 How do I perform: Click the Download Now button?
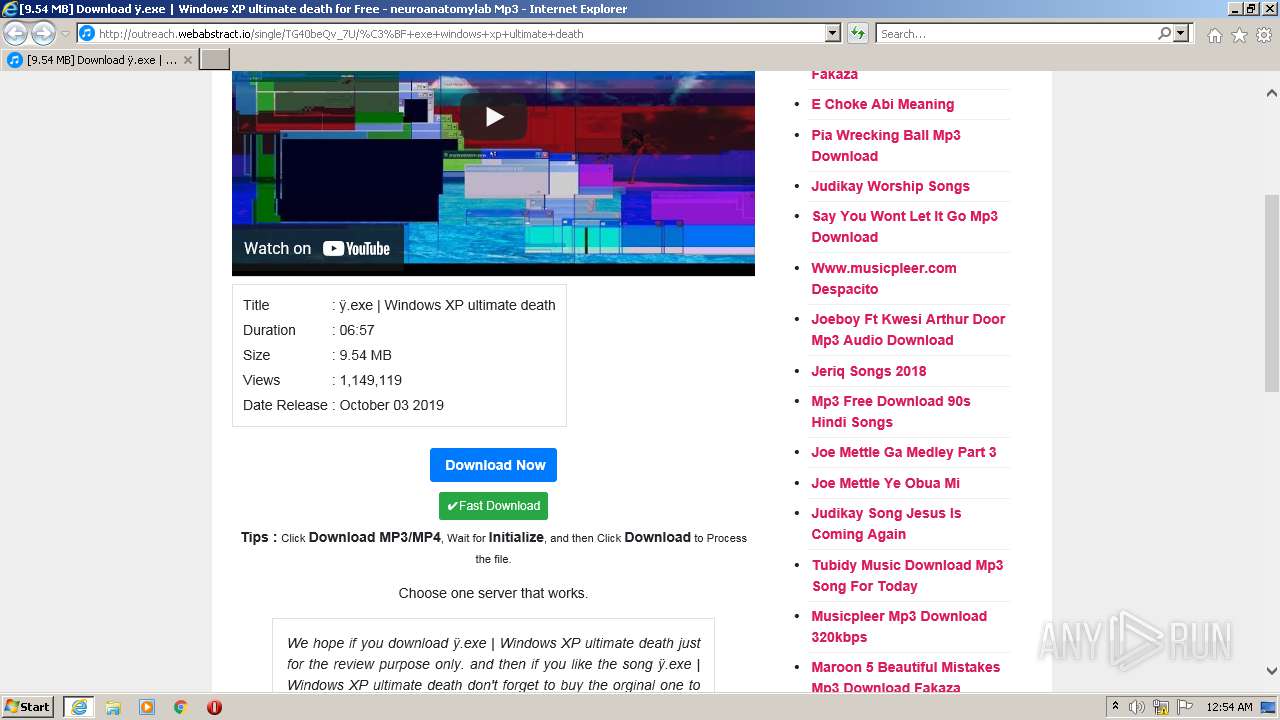493,465
